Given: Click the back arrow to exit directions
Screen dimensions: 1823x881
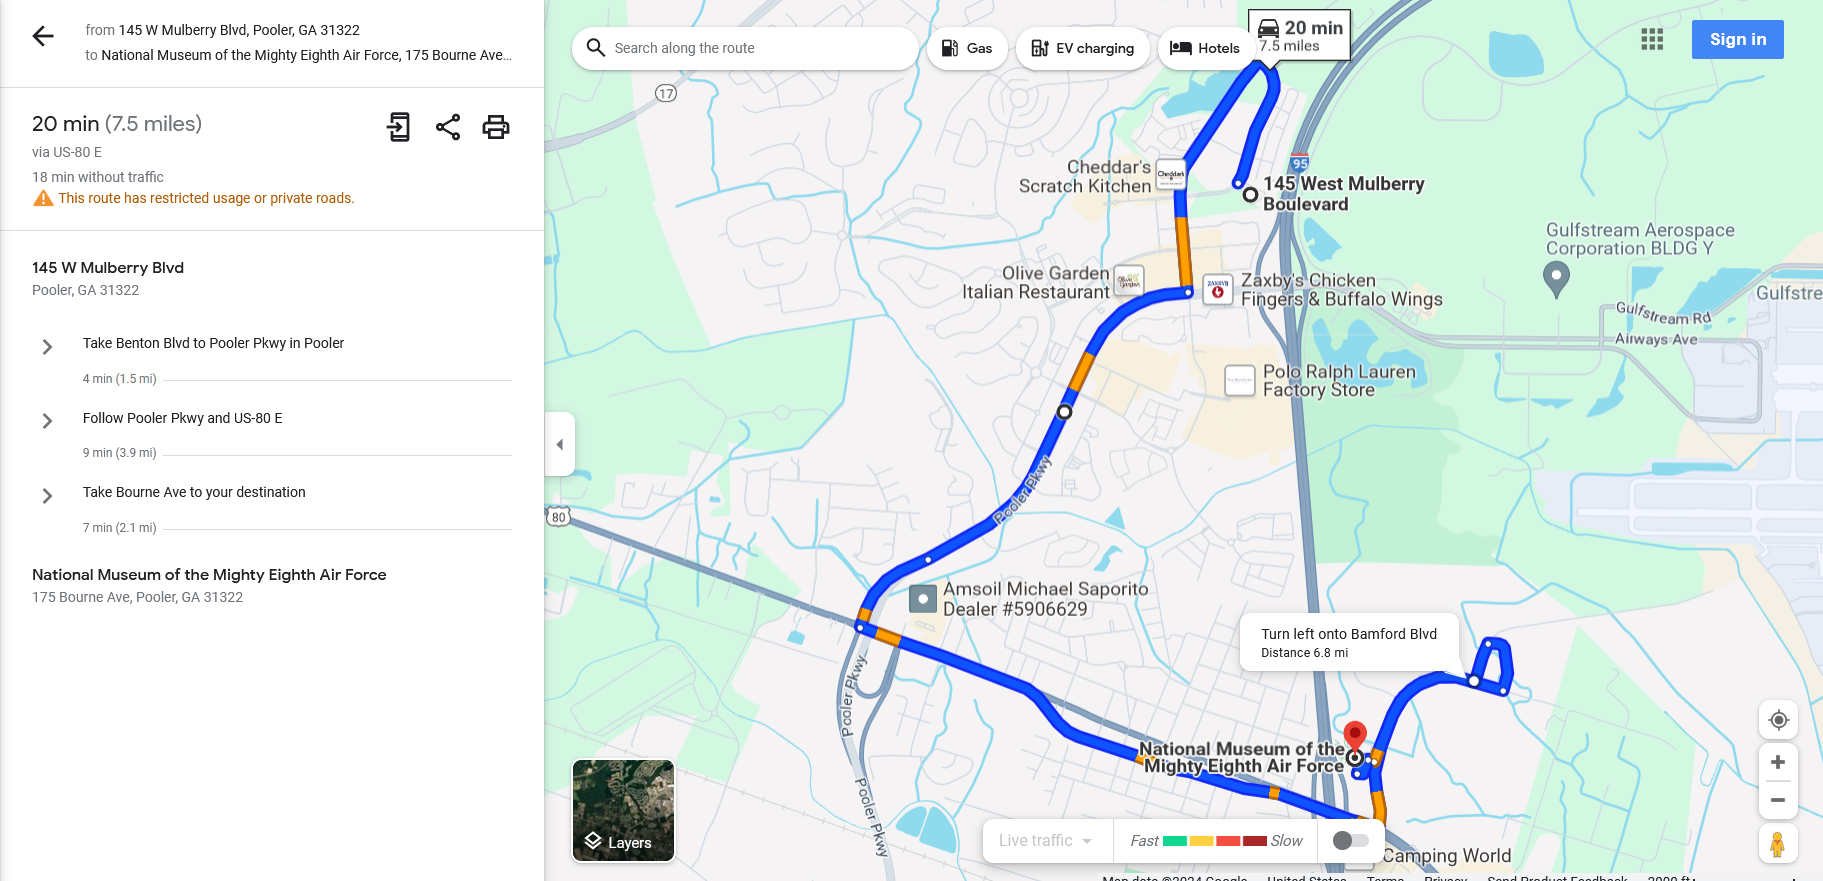Looking at the screenshot, I should [x=43, y=37].
